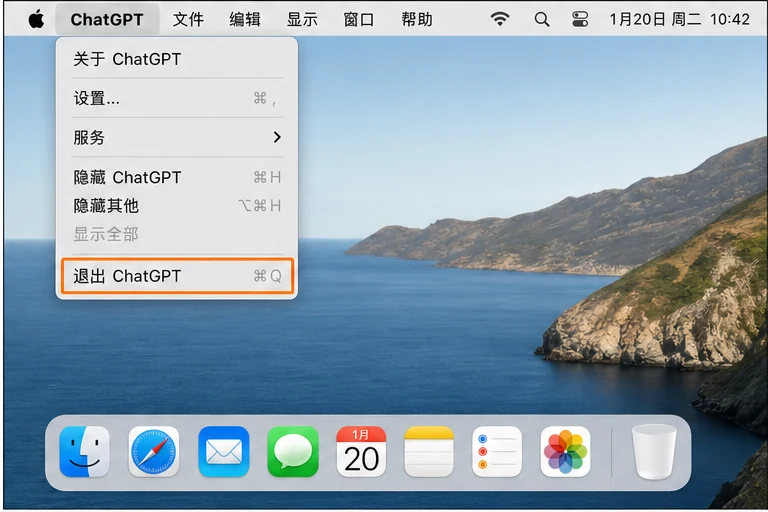The image size is (768, 512).
Task: Open the Apple menu
Action: click(x=36, y=20)
